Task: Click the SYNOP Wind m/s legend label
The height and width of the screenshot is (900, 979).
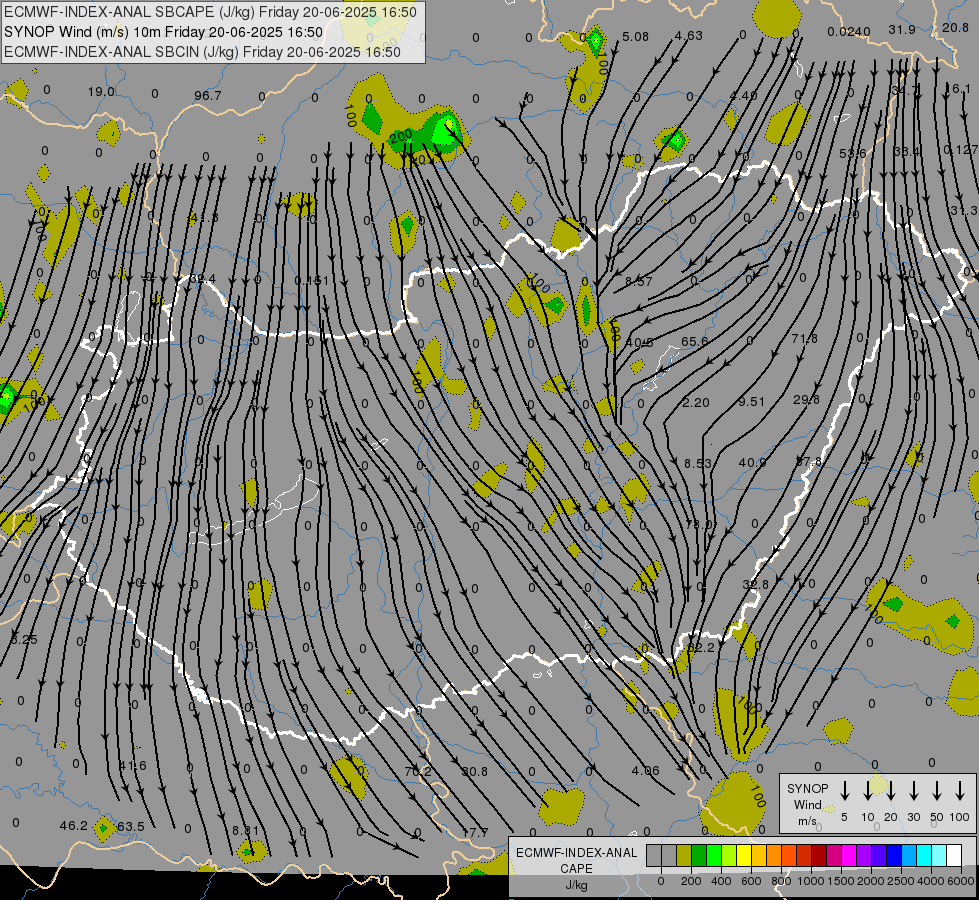Action: pos(807,804)
